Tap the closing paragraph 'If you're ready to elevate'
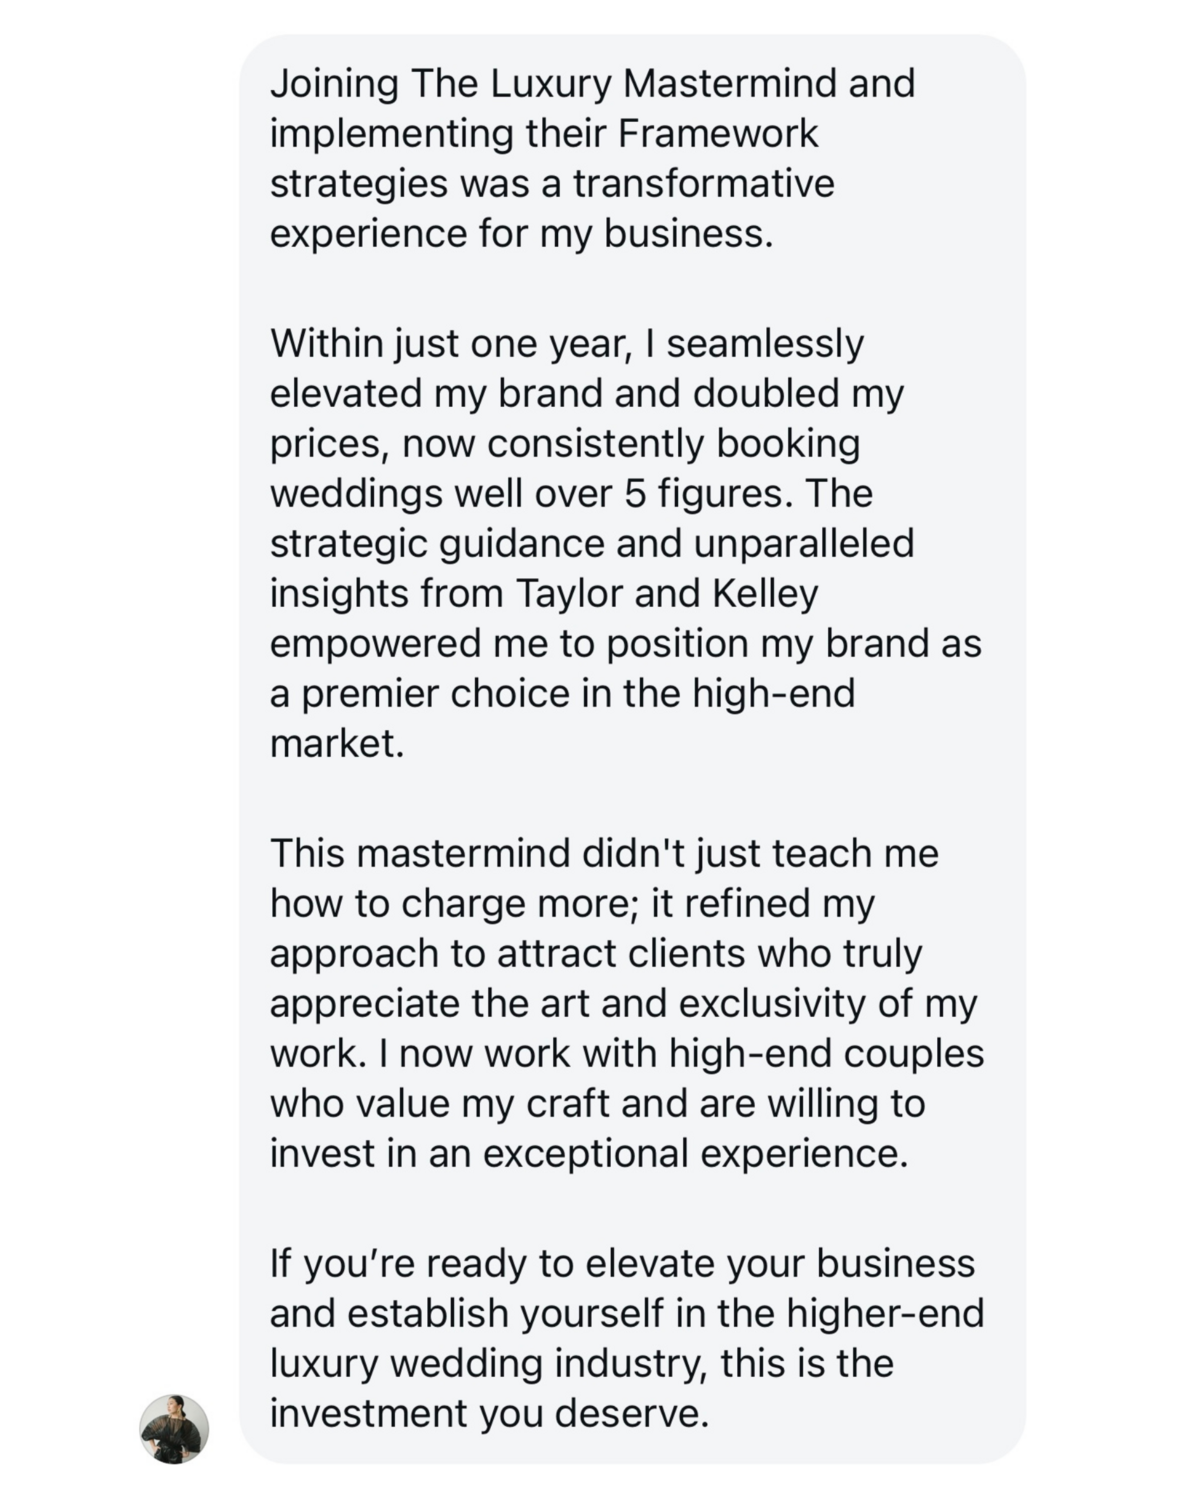Viewport: 1200px width, 1500px height. click(627, 1338)
